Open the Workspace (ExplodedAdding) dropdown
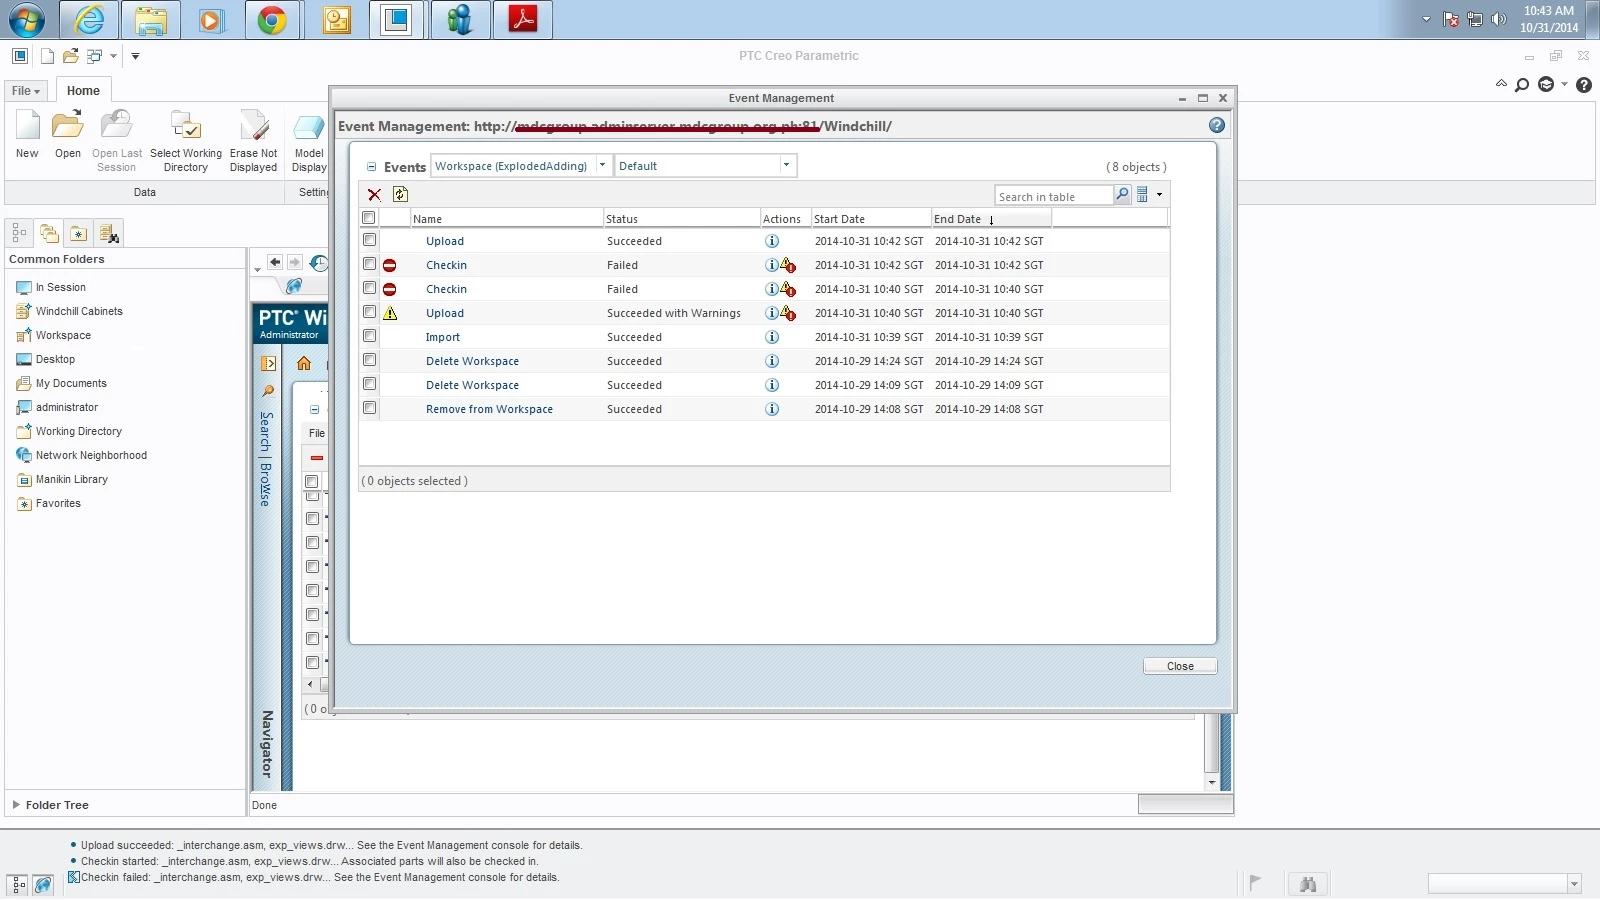1600x900 pixels. pyautogui.click(x=521, y=166)
